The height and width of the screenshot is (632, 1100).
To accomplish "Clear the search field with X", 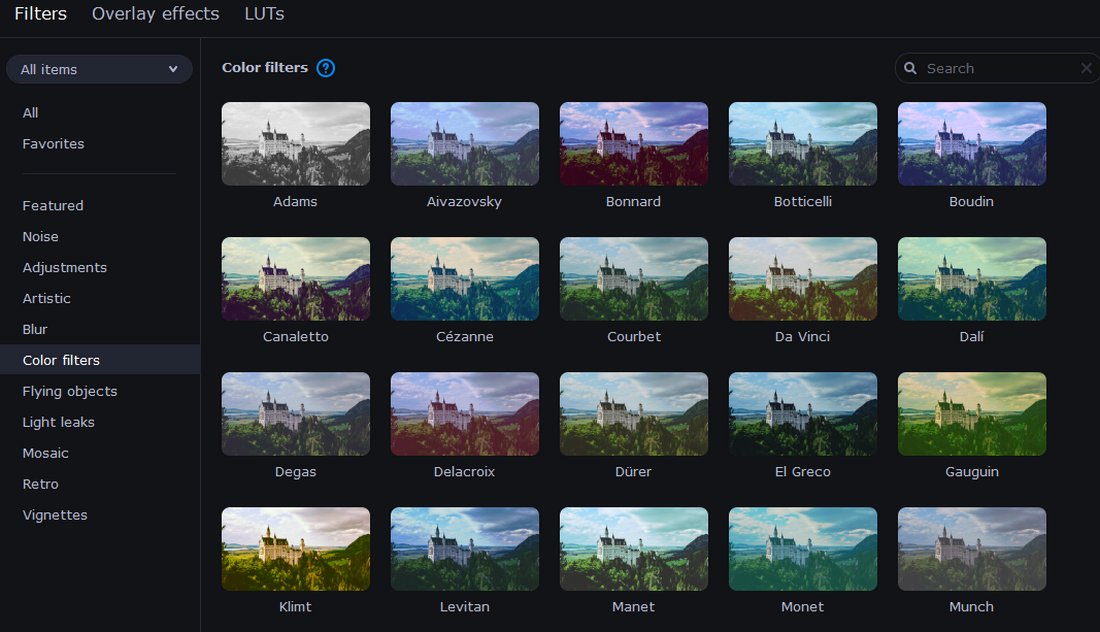I will click(1086, 68).
